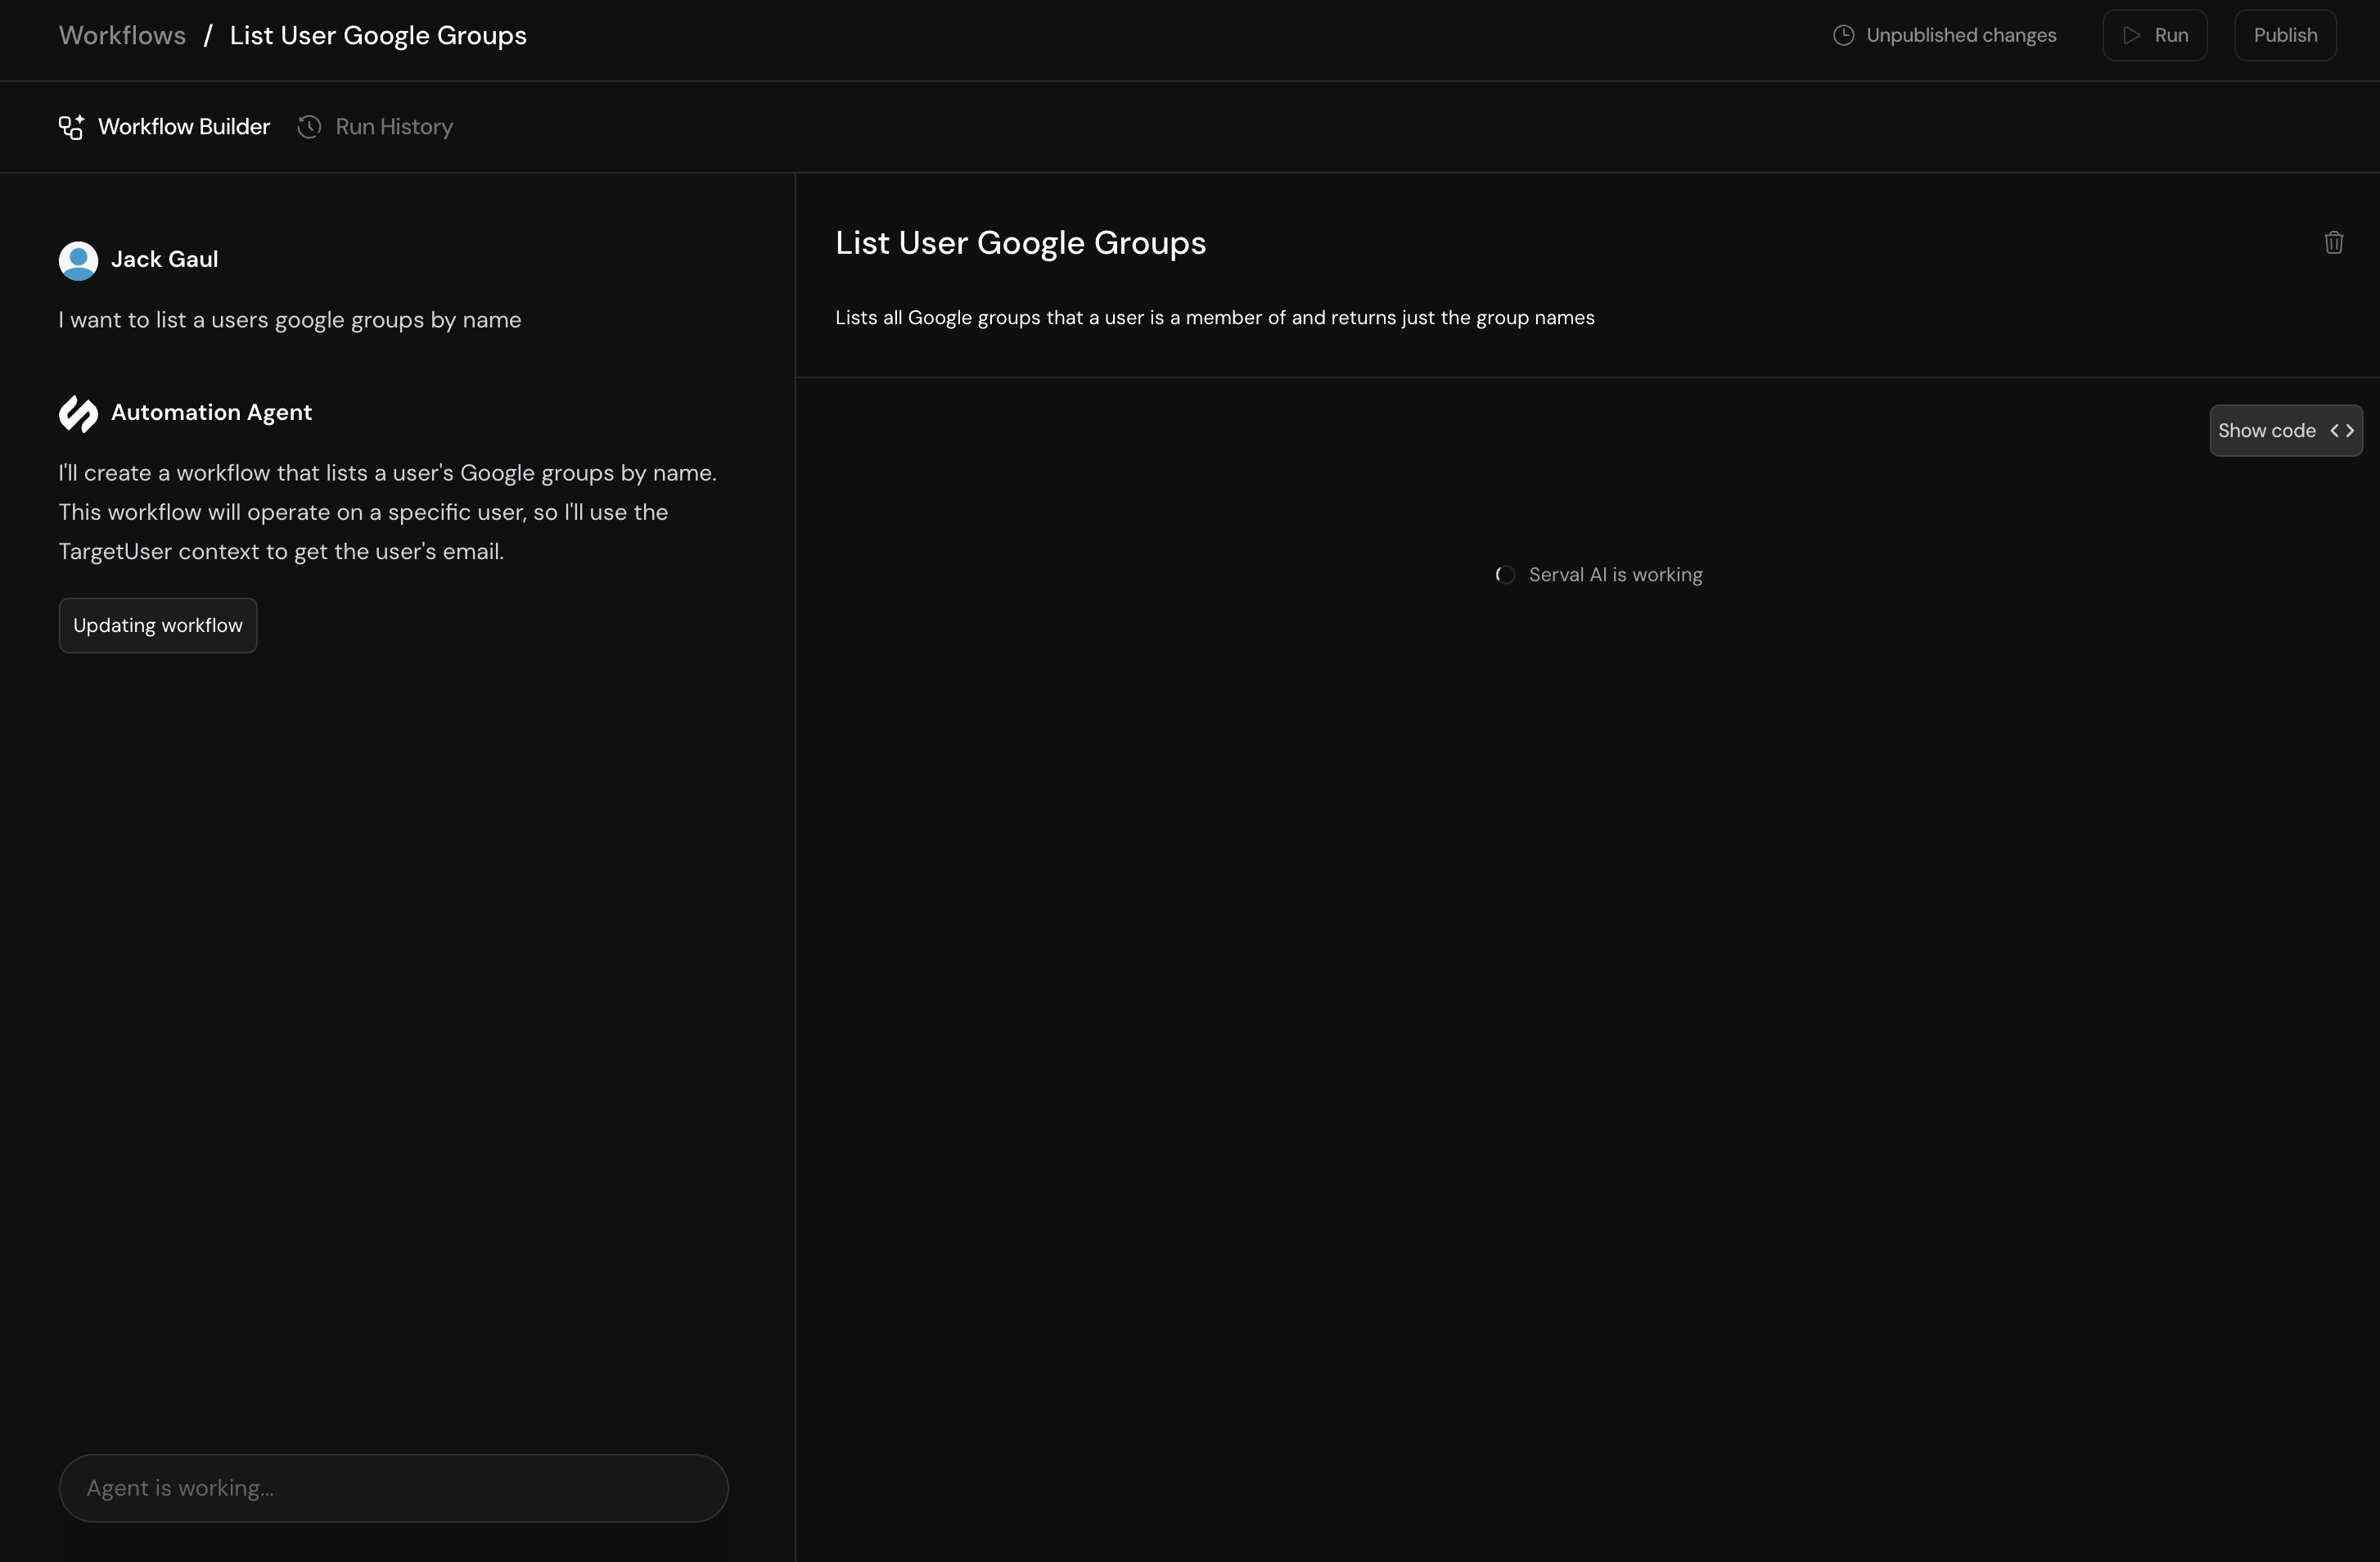
Task: Click the Agent is working input field
Action: click(x=393, y=1488)
